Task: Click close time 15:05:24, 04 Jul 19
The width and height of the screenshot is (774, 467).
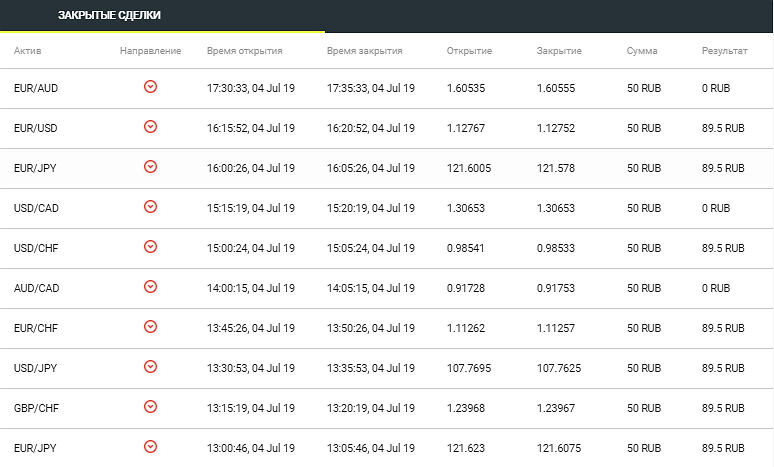Action: pos(371,248)
